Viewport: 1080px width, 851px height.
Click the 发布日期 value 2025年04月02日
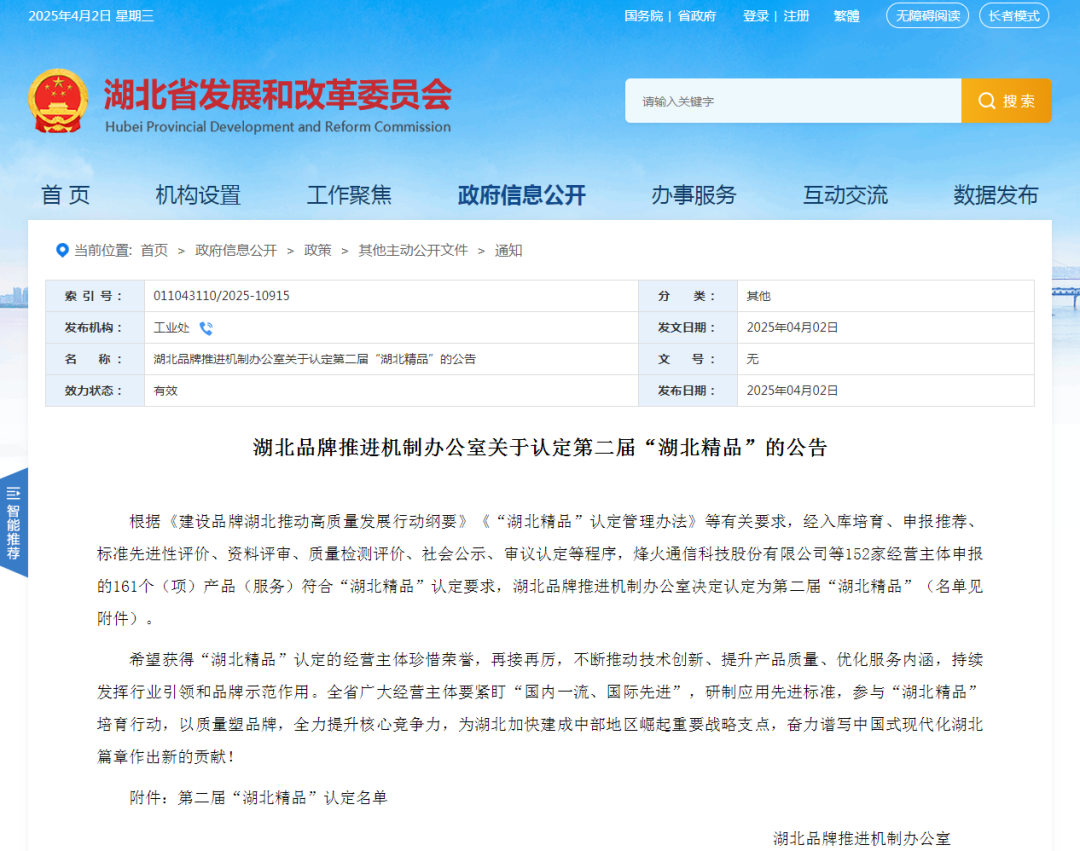click(x=792, y=390)
